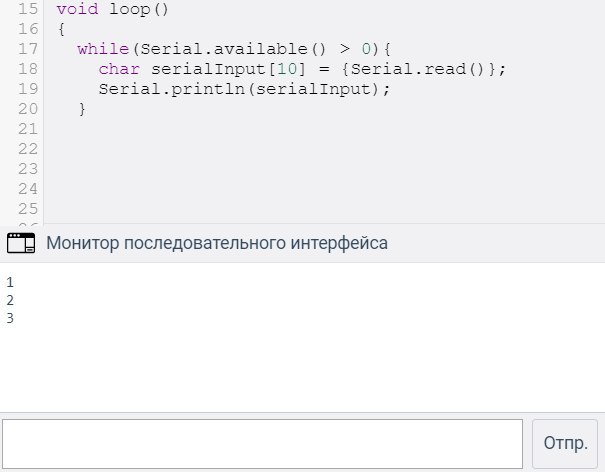Click the serial monitor text input field

click(x=262, y=444)
